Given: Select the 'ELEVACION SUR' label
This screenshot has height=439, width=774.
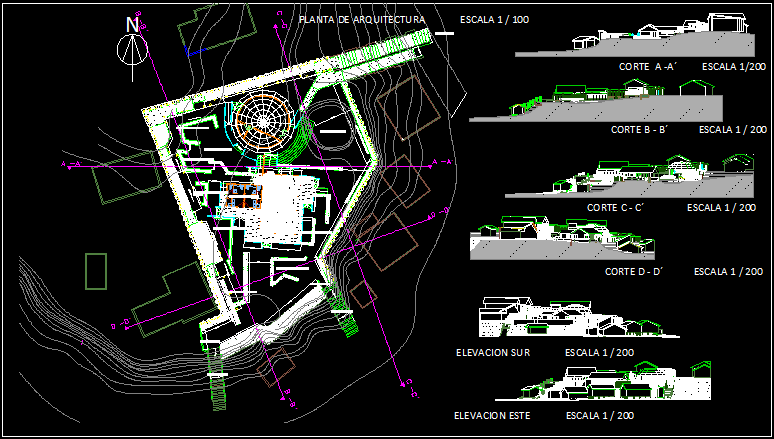Looking at the screenshot, I should [493, 353].
